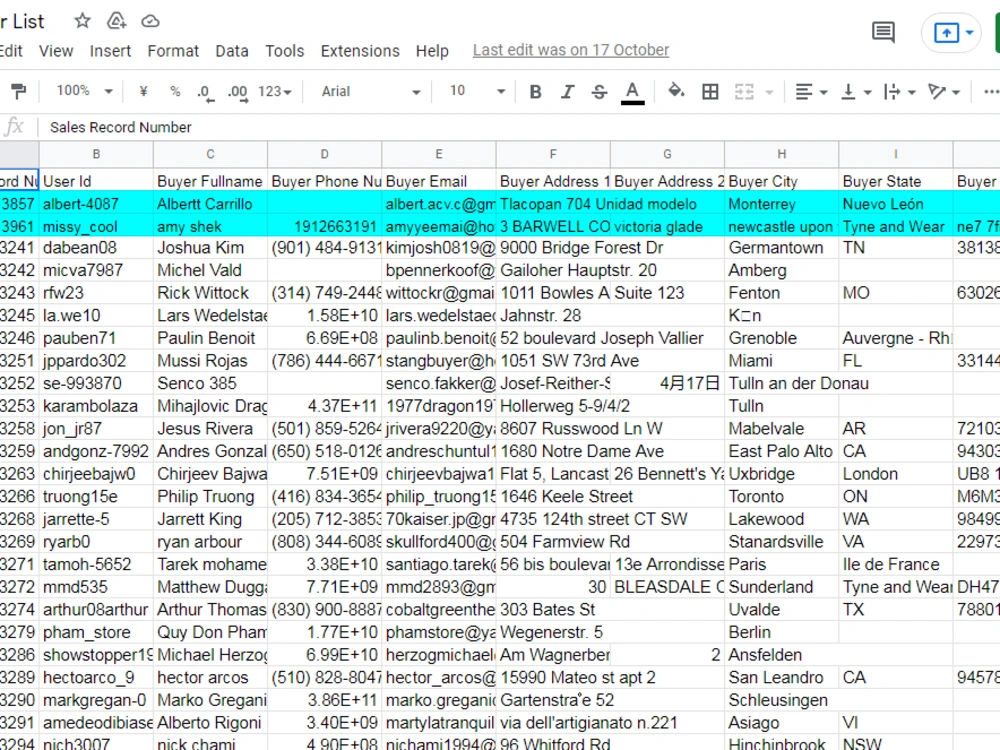Format as currency yen
The image size is (1000, 750).
[x=143, y=92]
